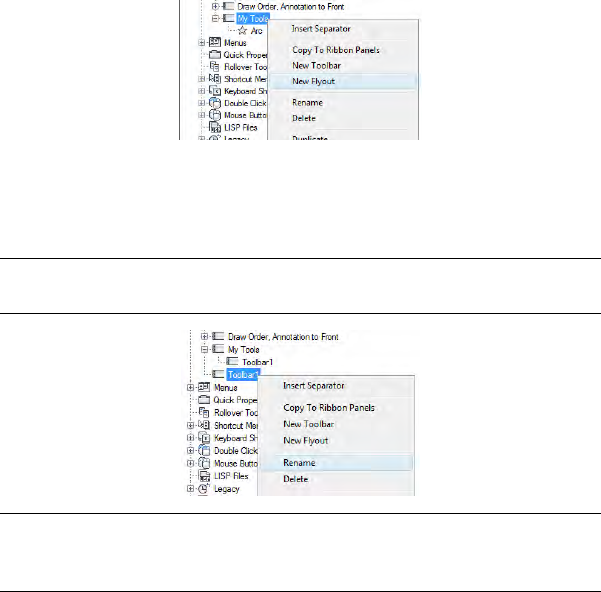Viewport: 601px width, 592px height.
Task: Select the highlighted My Tools label
Action: point(253,18)
